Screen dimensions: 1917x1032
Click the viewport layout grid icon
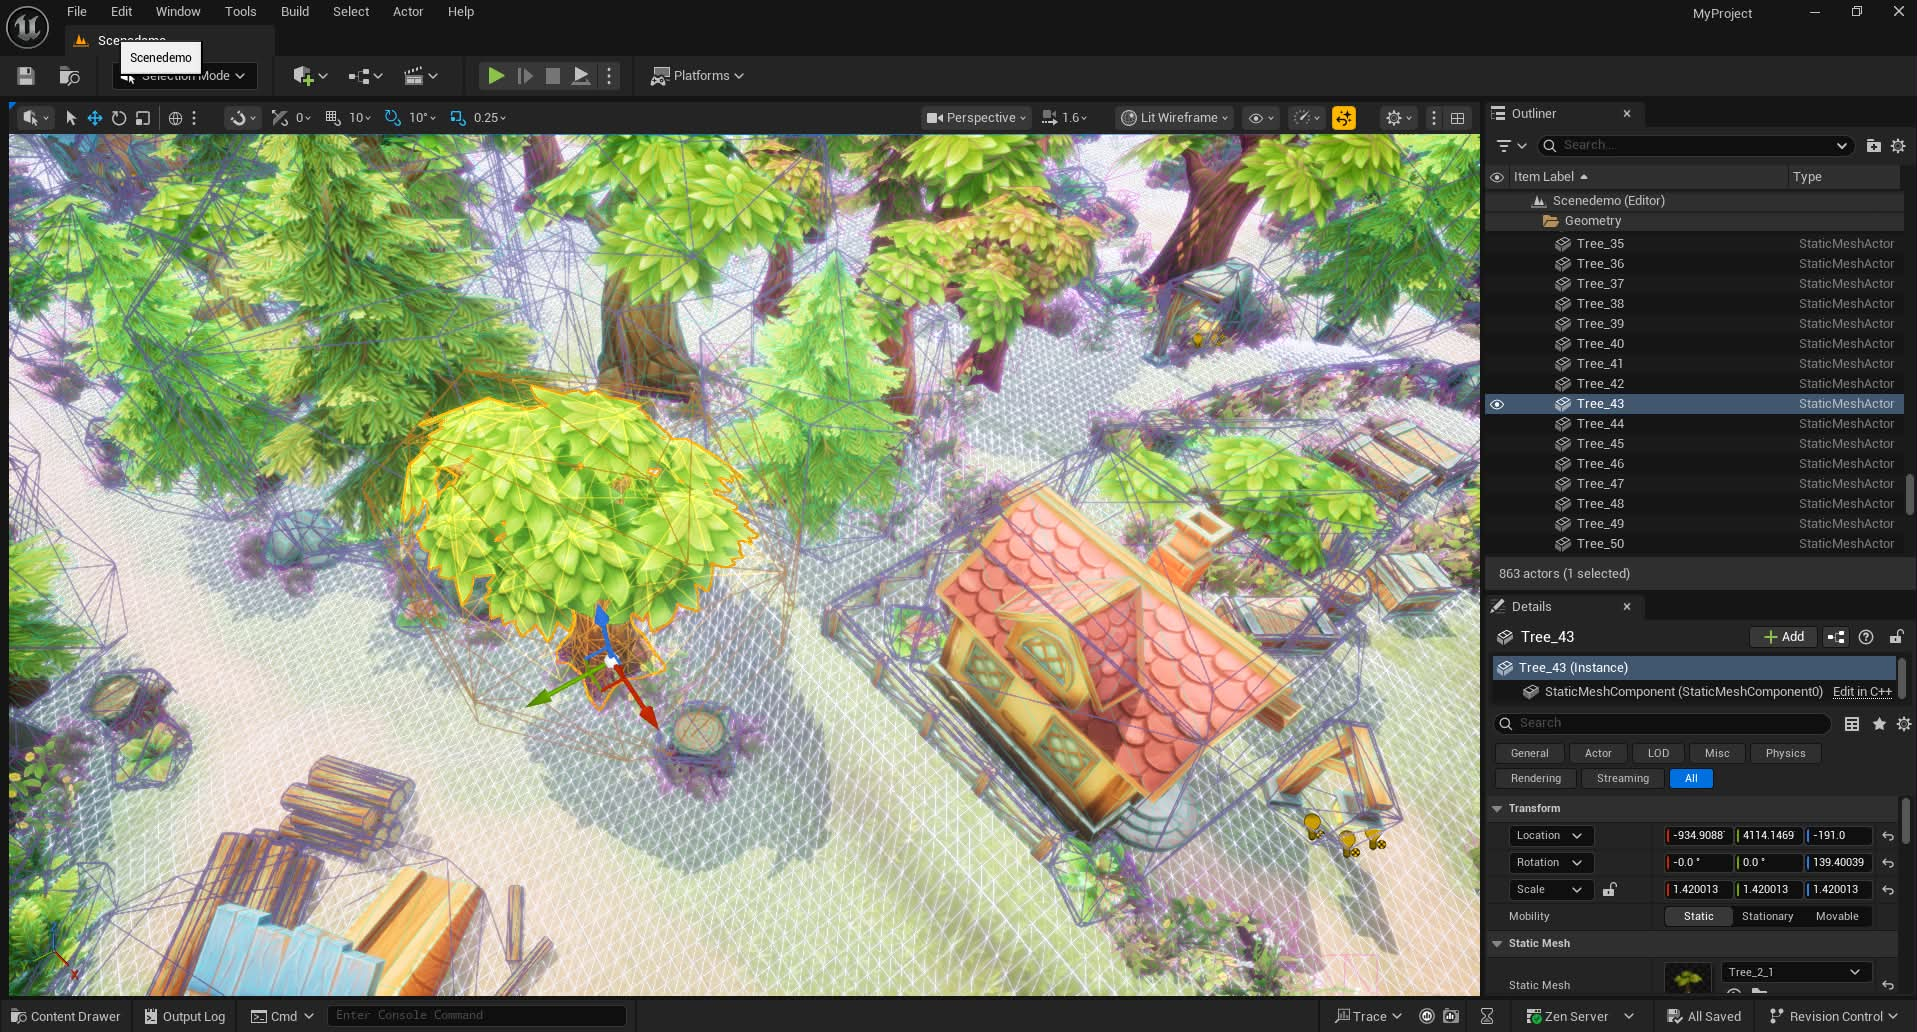coord(1458,118)
